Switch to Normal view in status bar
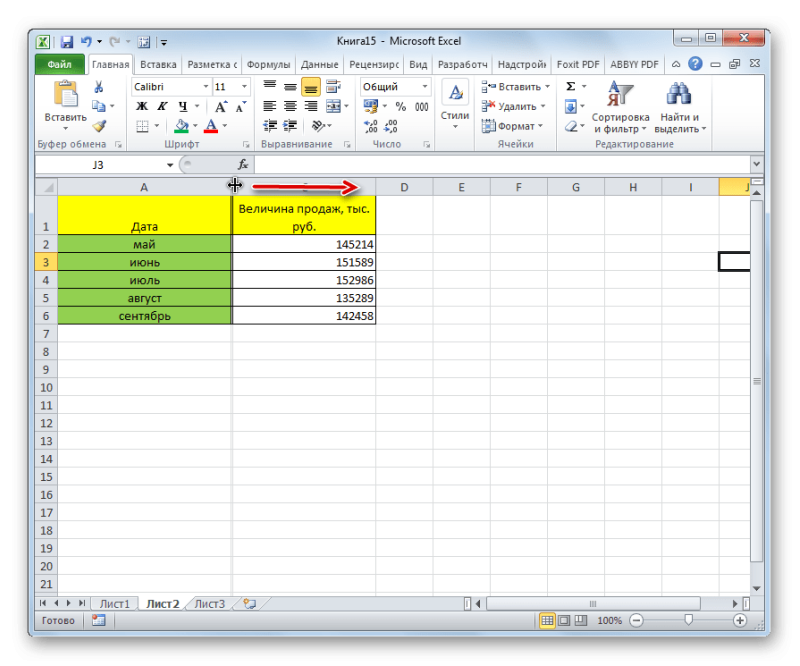This screenshot has width=800, height=666. click(x=547, y=621)
